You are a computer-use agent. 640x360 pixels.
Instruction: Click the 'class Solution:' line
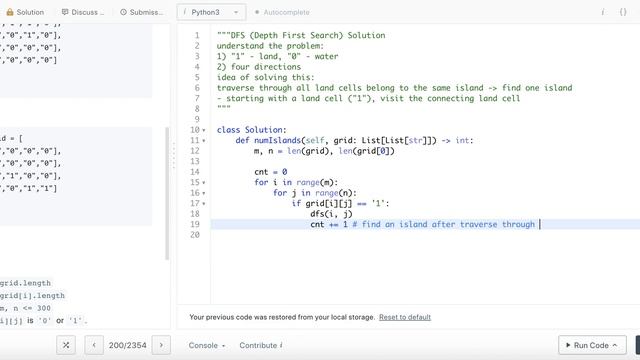click(x=251, y=130)
